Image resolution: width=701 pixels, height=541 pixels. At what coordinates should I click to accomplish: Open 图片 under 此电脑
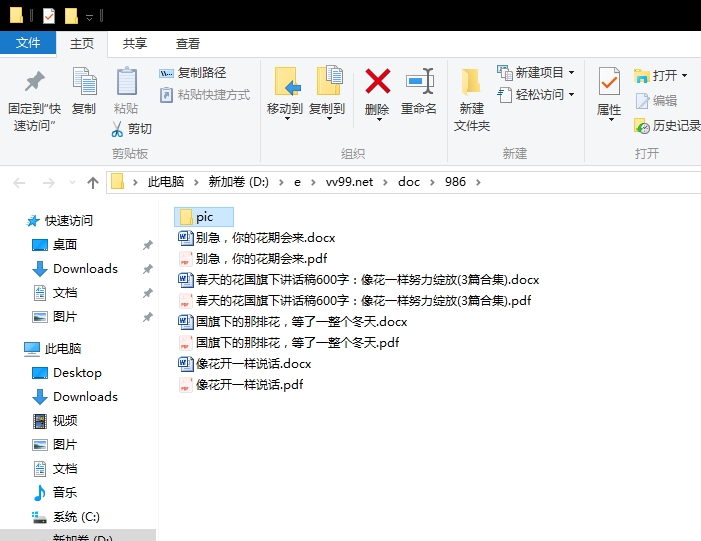[55, 445]
